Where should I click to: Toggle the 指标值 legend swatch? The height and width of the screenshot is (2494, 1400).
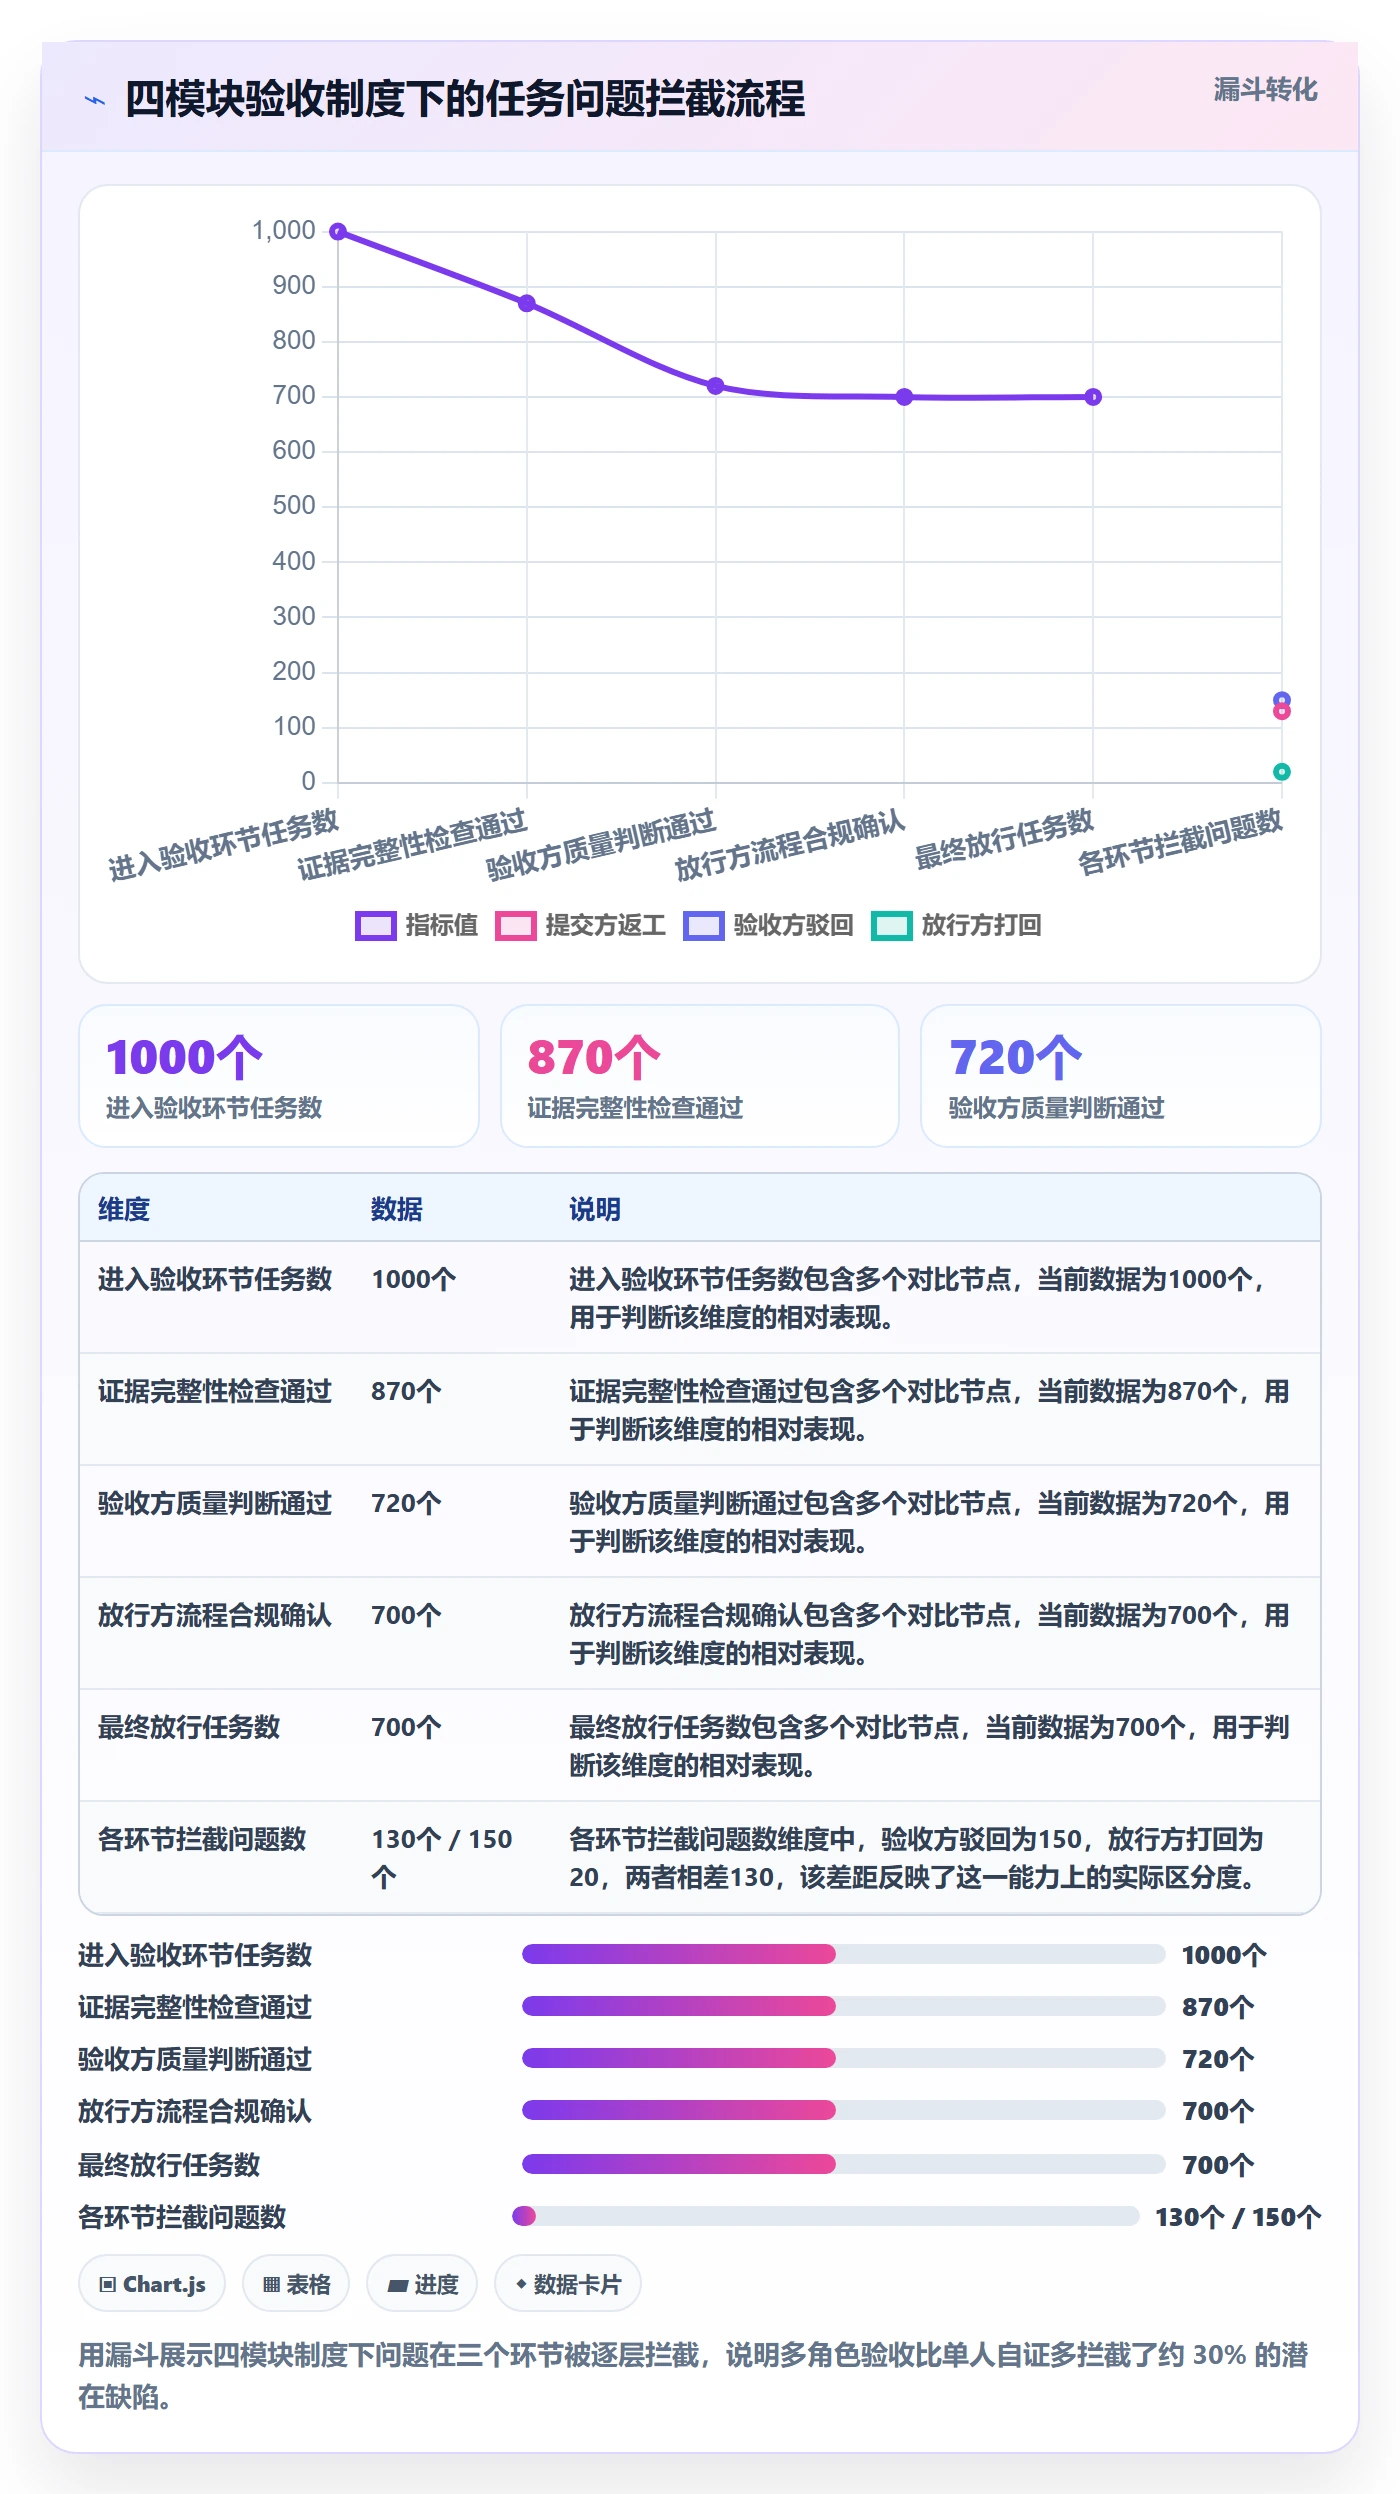(376, 926)
